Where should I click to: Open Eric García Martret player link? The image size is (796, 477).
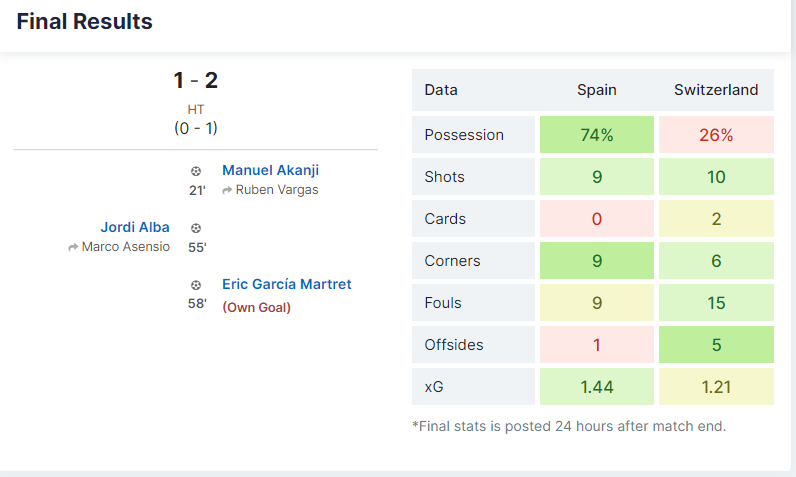click(x=287, y=284)
